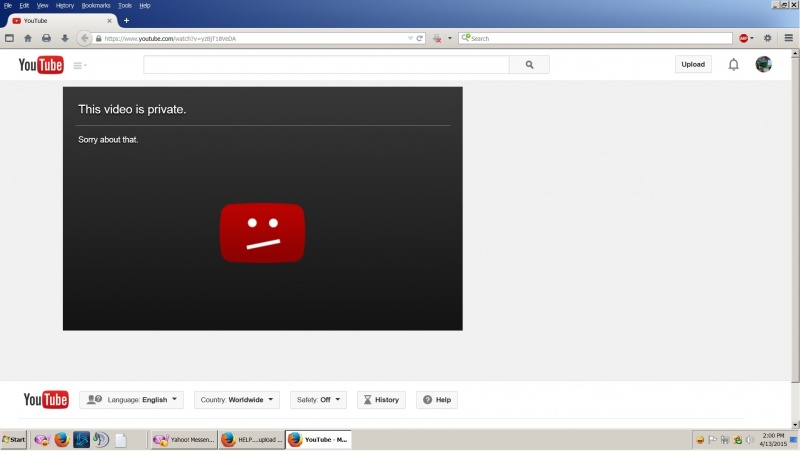800x451 pixels.
Task: Open the Edit menu
Action: [24, 6]
